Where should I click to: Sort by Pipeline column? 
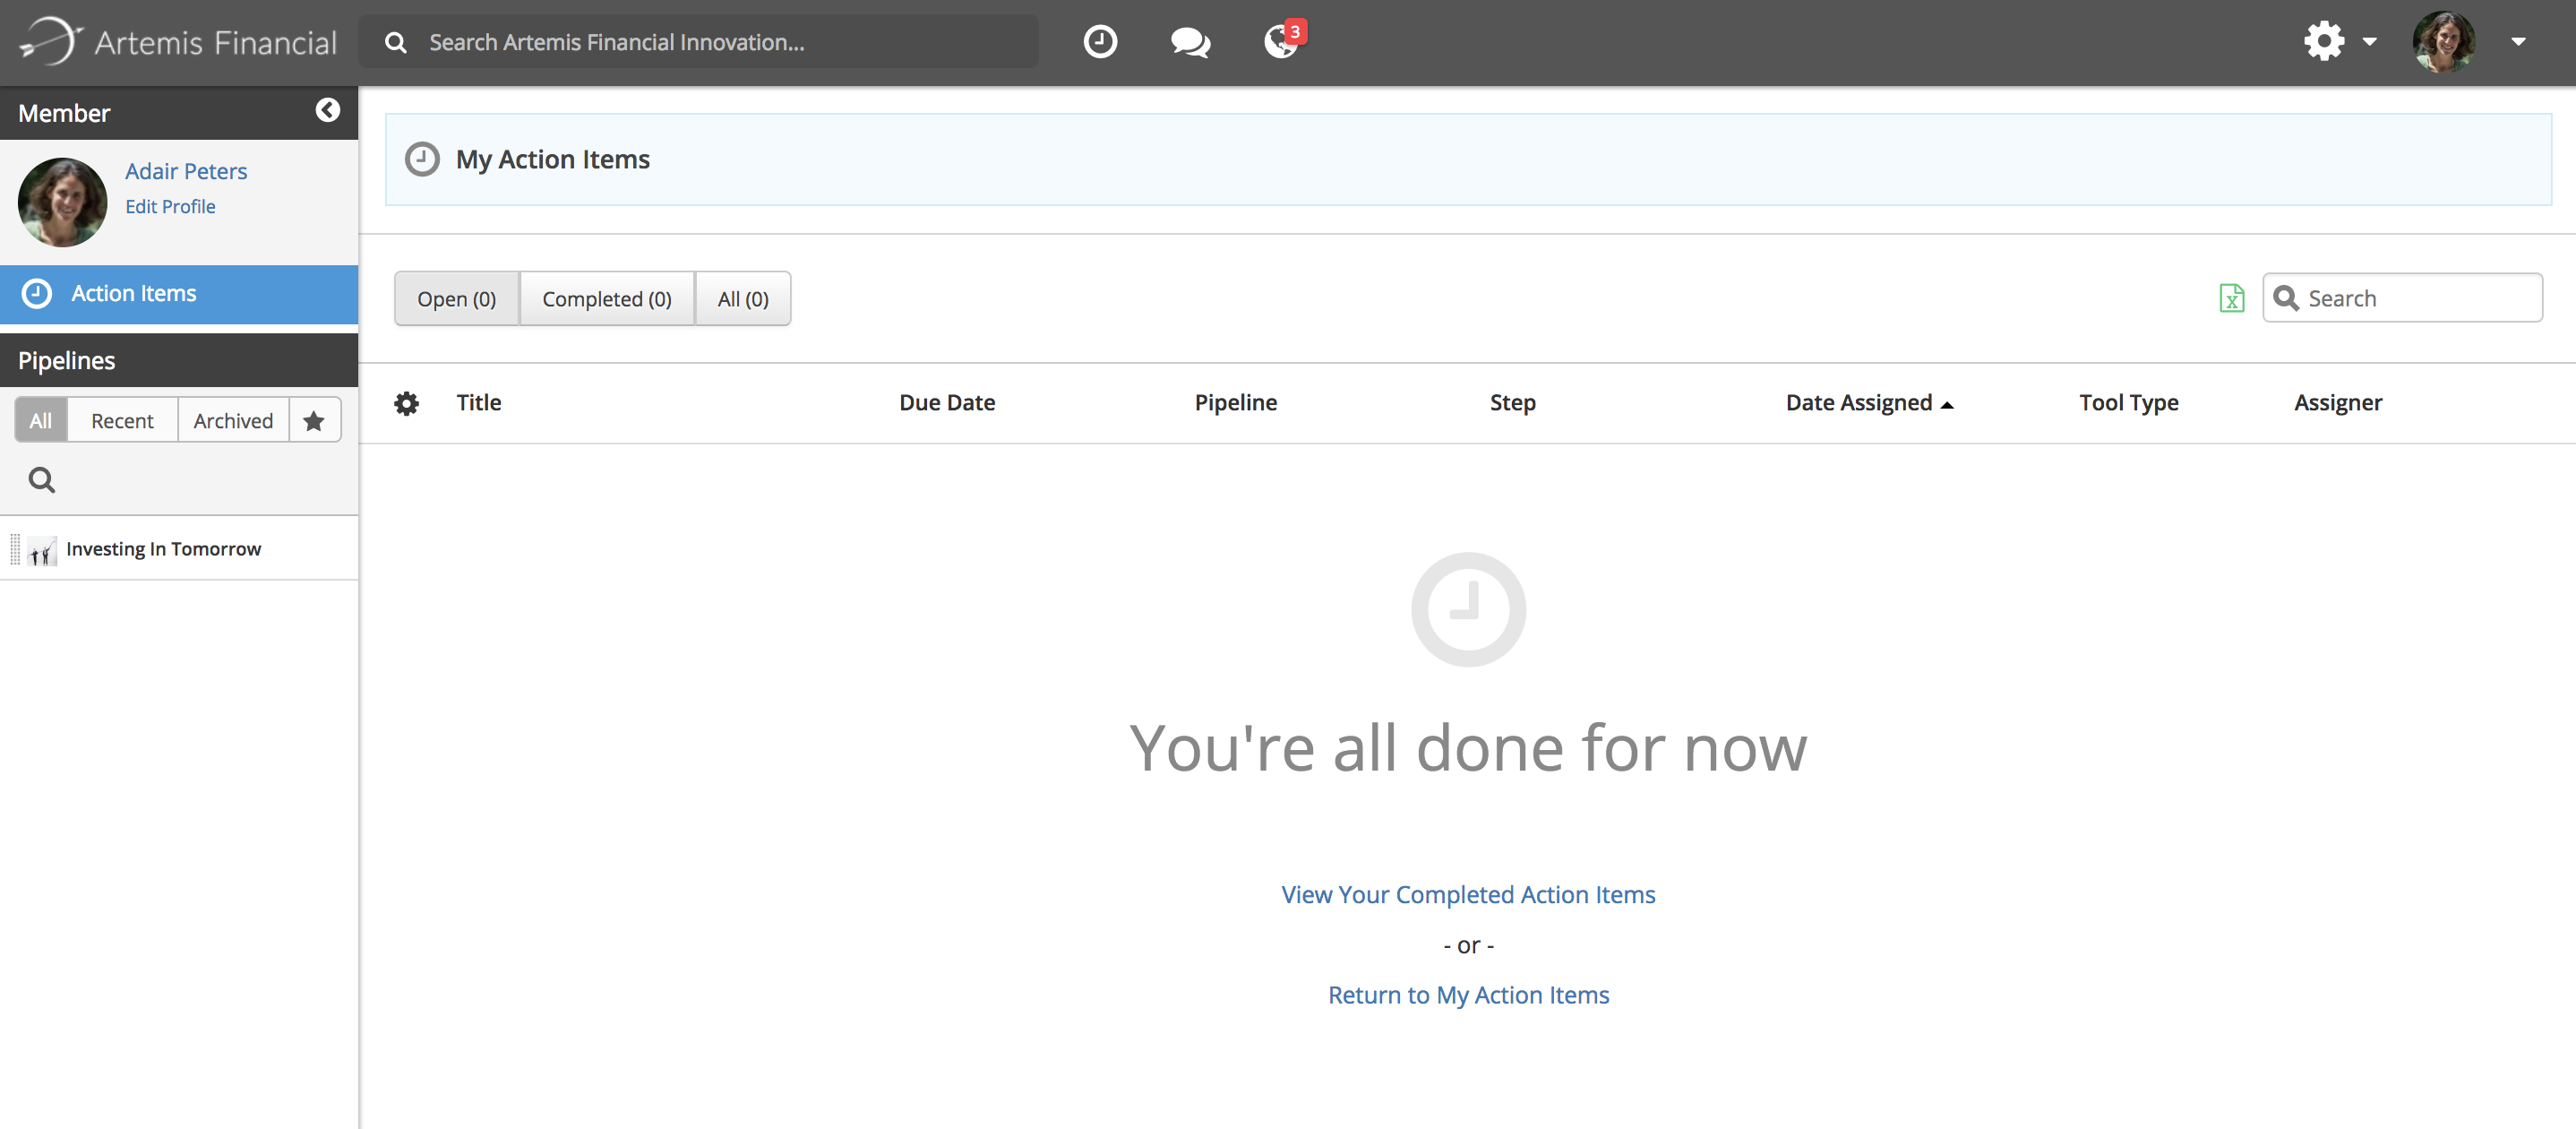(1236, 403)
